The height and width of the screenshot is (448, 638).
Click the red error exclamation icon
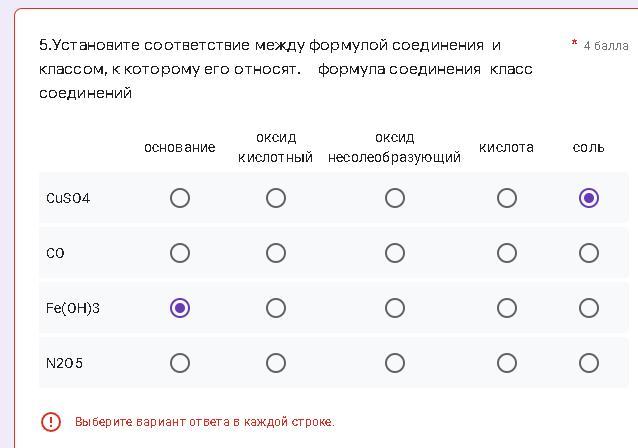pos(51,422)
